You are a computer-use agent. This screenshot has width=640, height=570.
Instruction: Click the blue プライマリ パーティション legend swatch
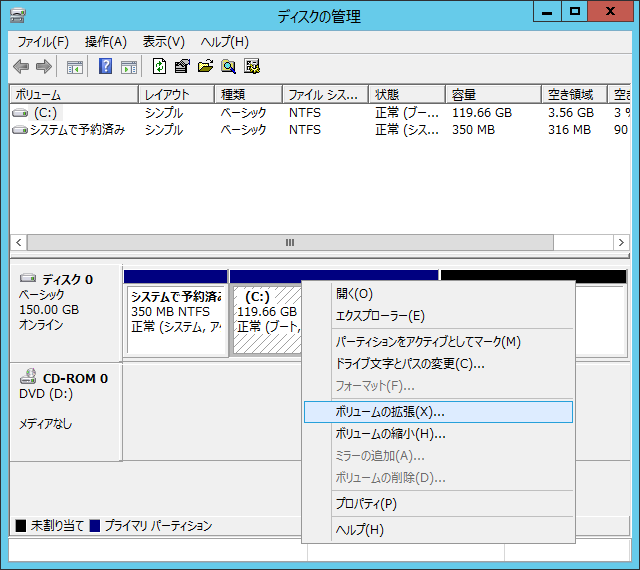click(95, 526)
